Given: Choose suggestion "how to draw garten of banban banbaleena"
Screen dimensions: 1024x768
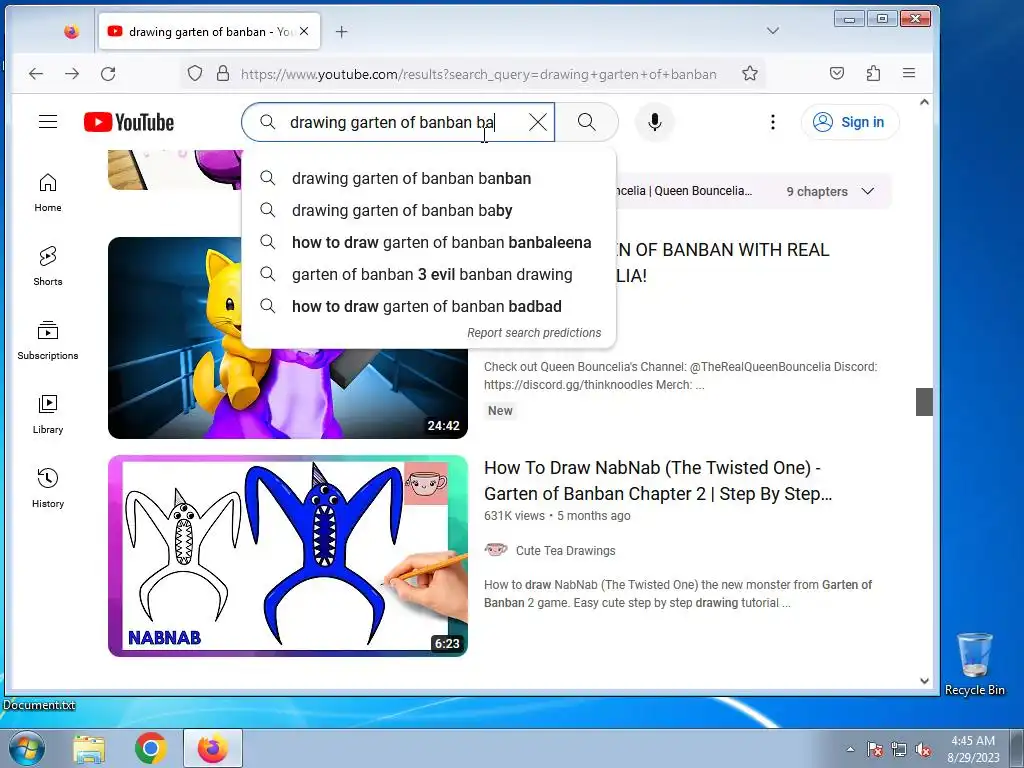Looking at the screenshot, I should pos(428,242).
